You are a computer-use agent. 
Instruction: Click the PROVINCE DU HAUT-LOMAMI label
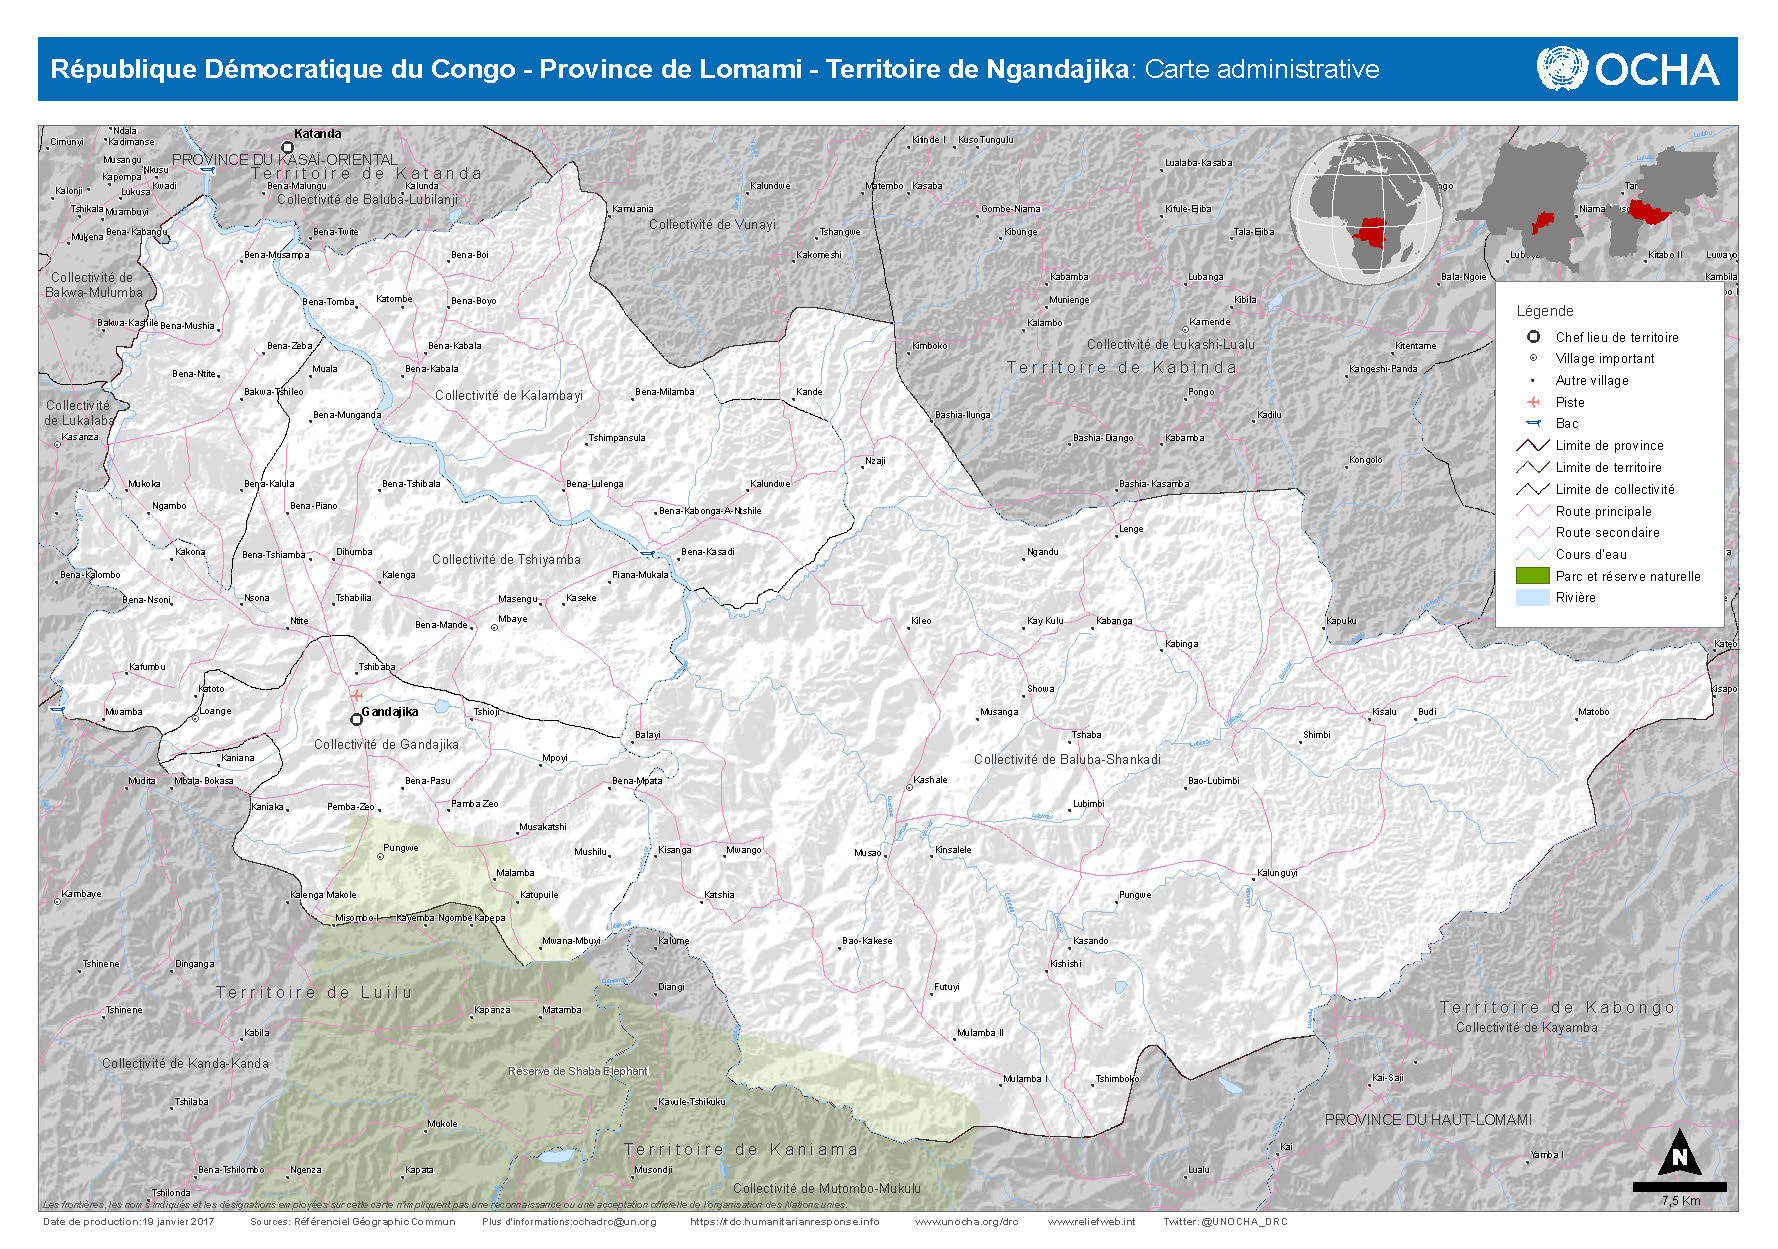1428,1119
